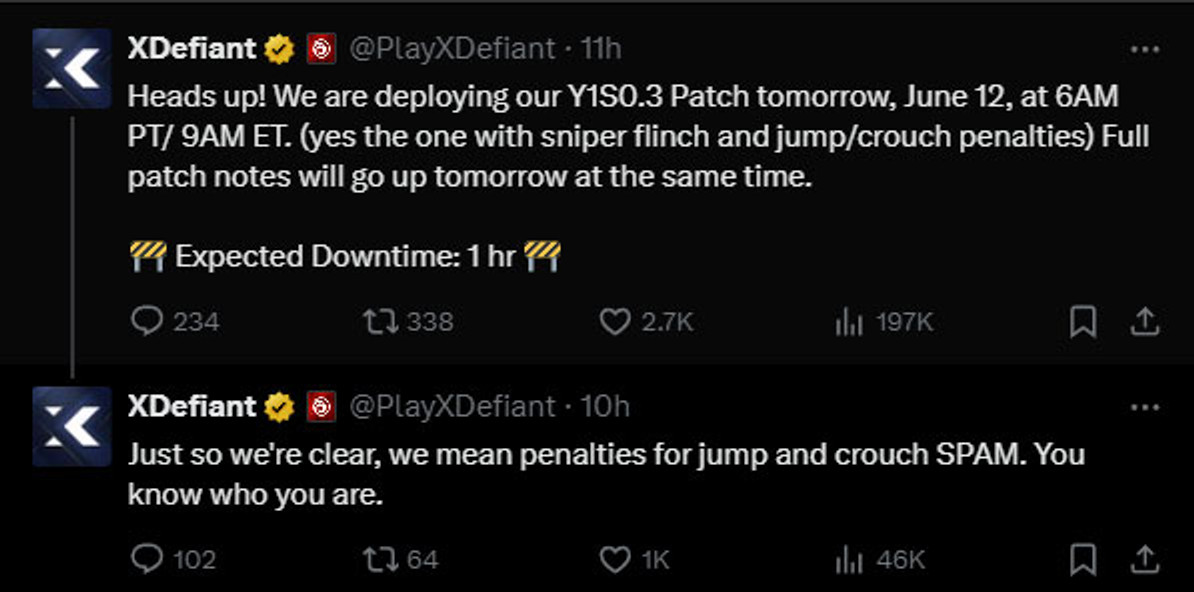Bookmark the first XDefiant tweet
Viewport: 1194px width, 592px height.
[x=1083, y=322]
